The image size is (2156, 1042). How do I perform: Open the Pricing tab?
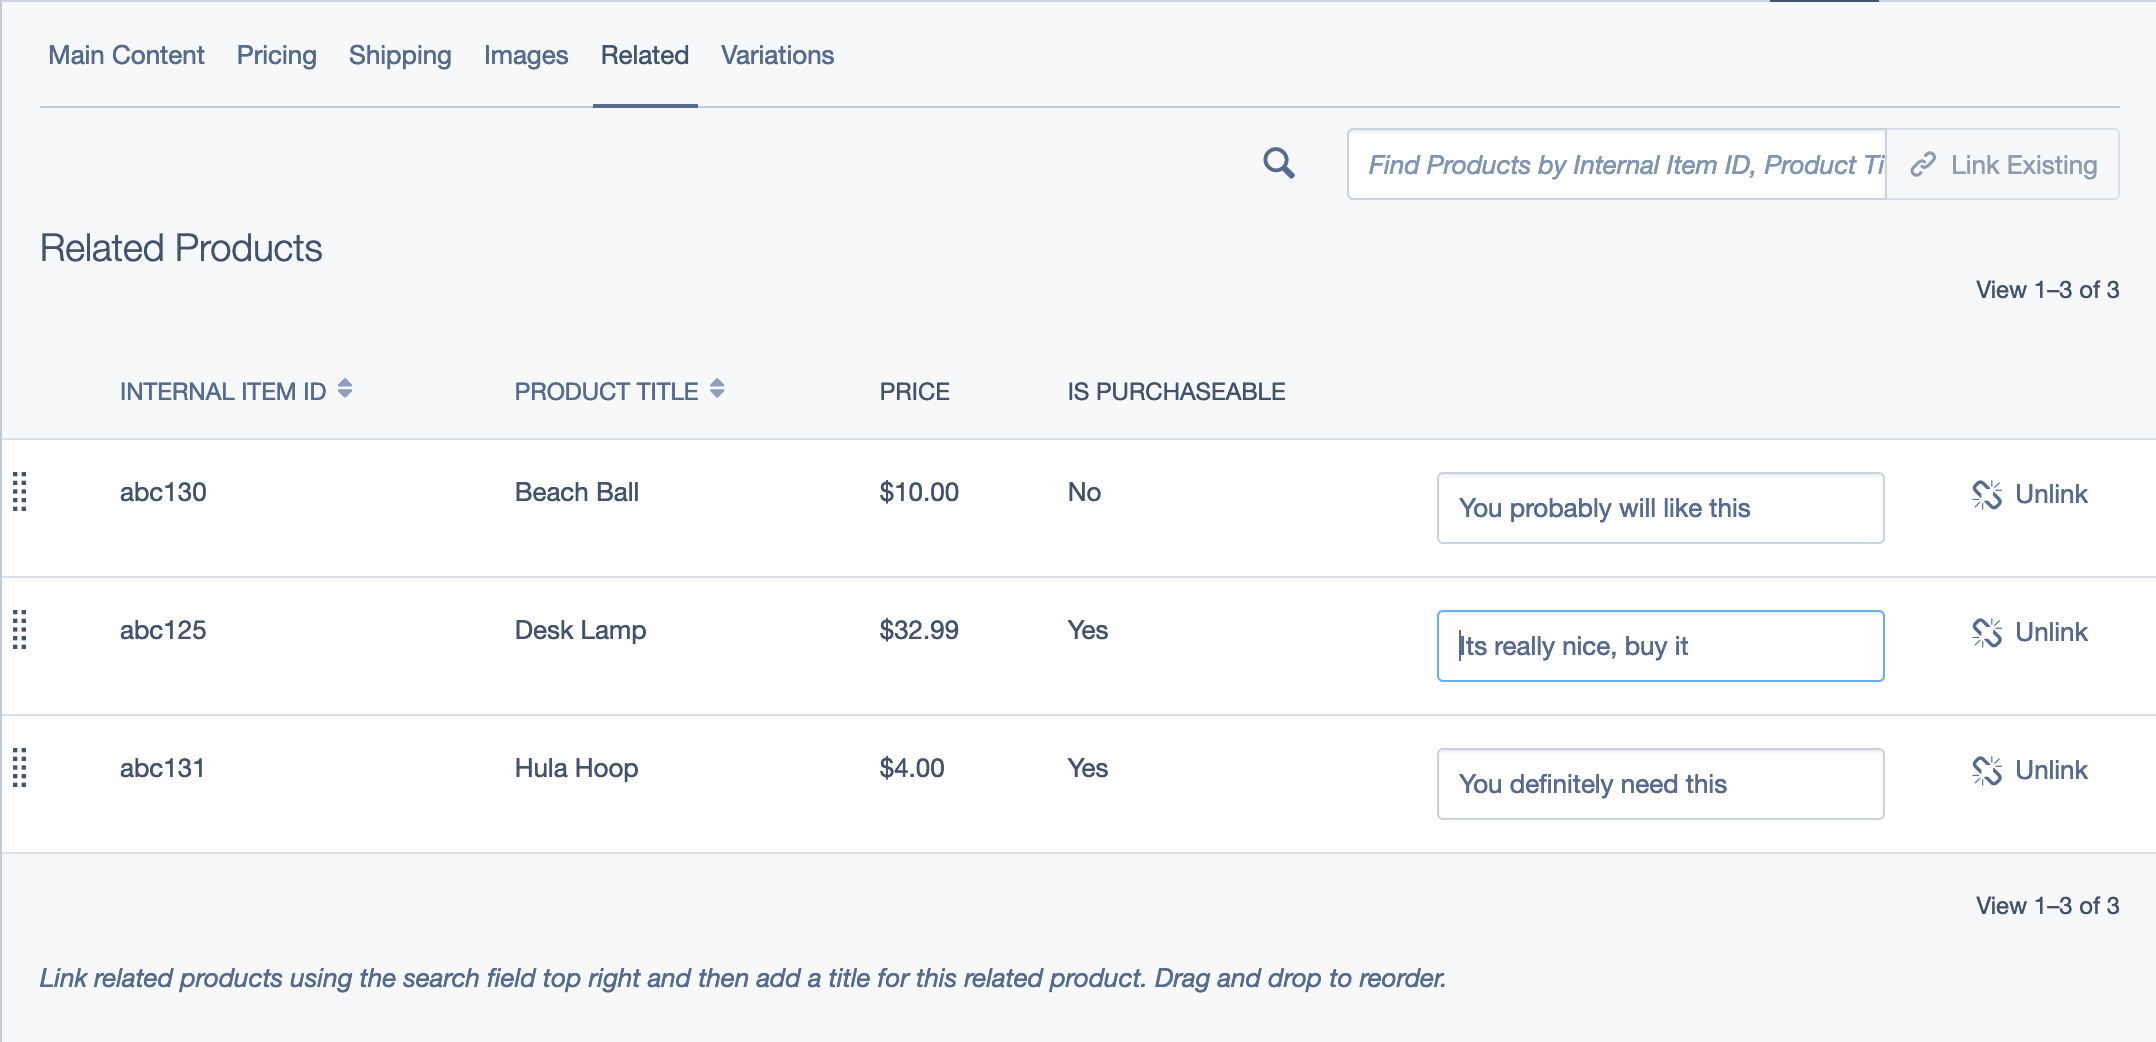[x=276, y=55]
